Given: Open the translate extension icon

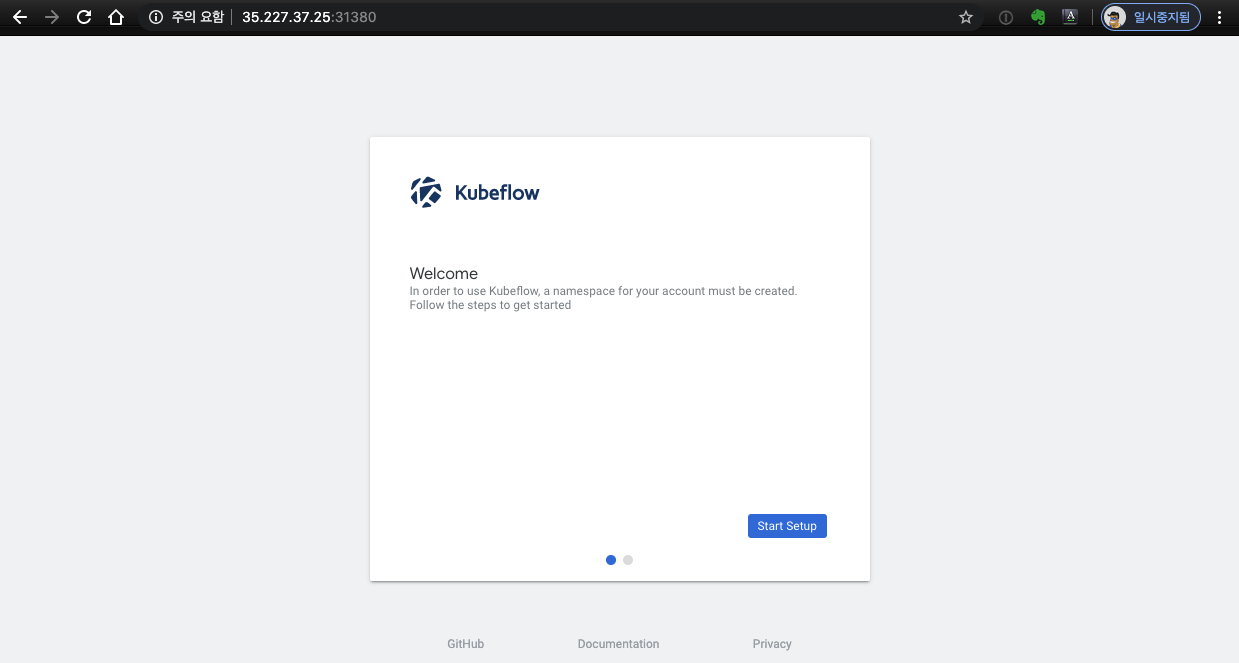Looking at the screenshot, I should tap(1069, 17).
